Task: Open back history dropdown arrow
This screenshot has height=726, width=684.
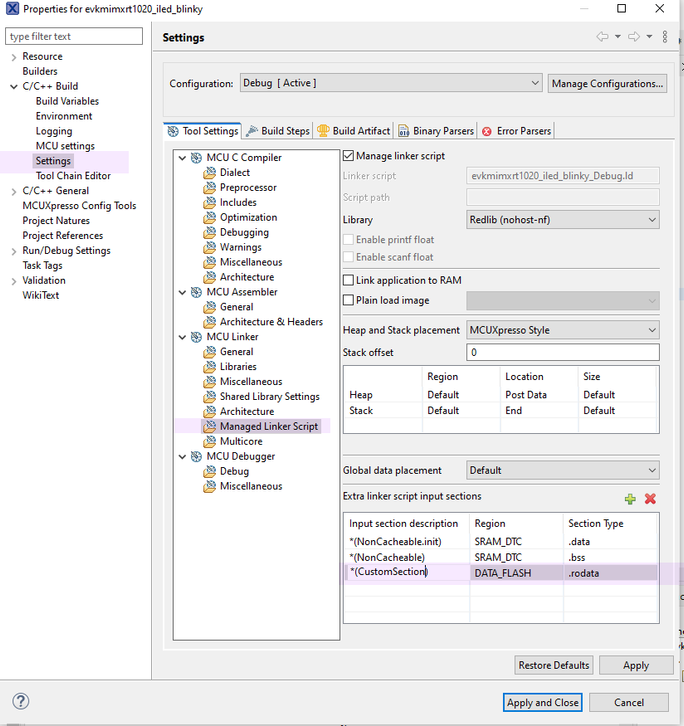Action: point(618,37)
